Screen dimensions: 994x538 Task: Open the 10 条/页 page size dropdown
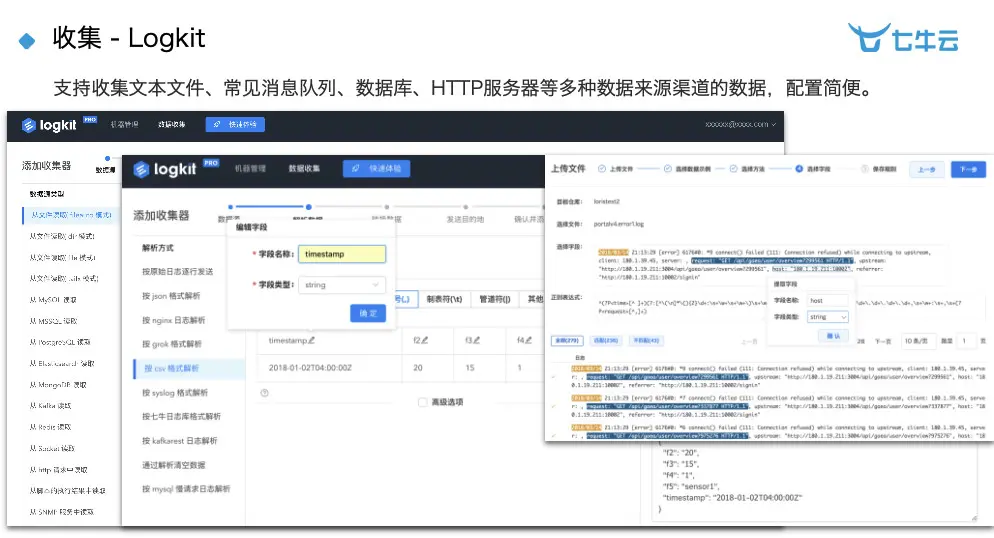[917, 341]
